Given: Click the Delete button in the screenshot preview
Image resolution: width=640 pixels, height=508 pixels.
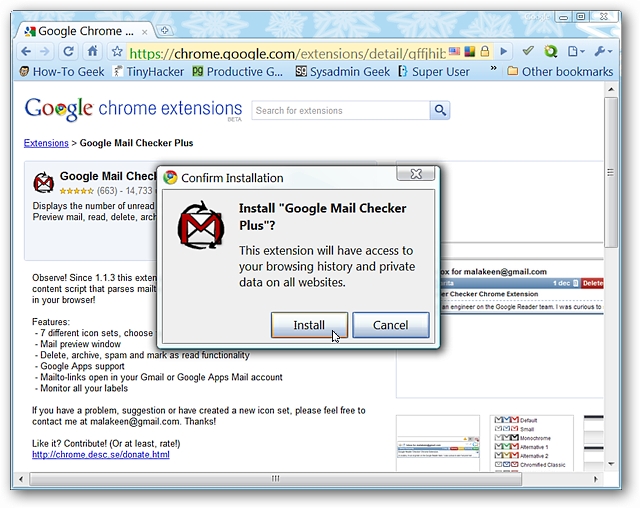Looking at the screenshot, I should (x=592, y=283).
